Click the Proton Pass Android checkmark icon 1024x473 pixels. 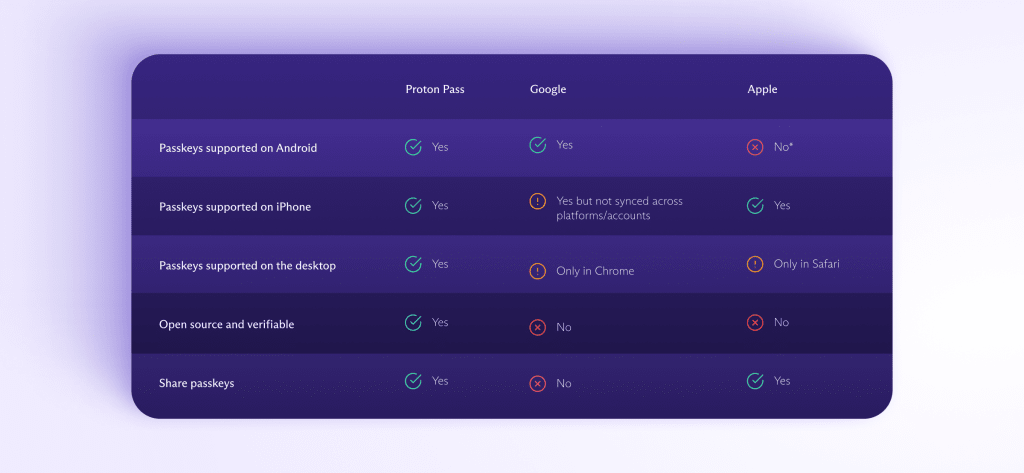tap(413, 147)
